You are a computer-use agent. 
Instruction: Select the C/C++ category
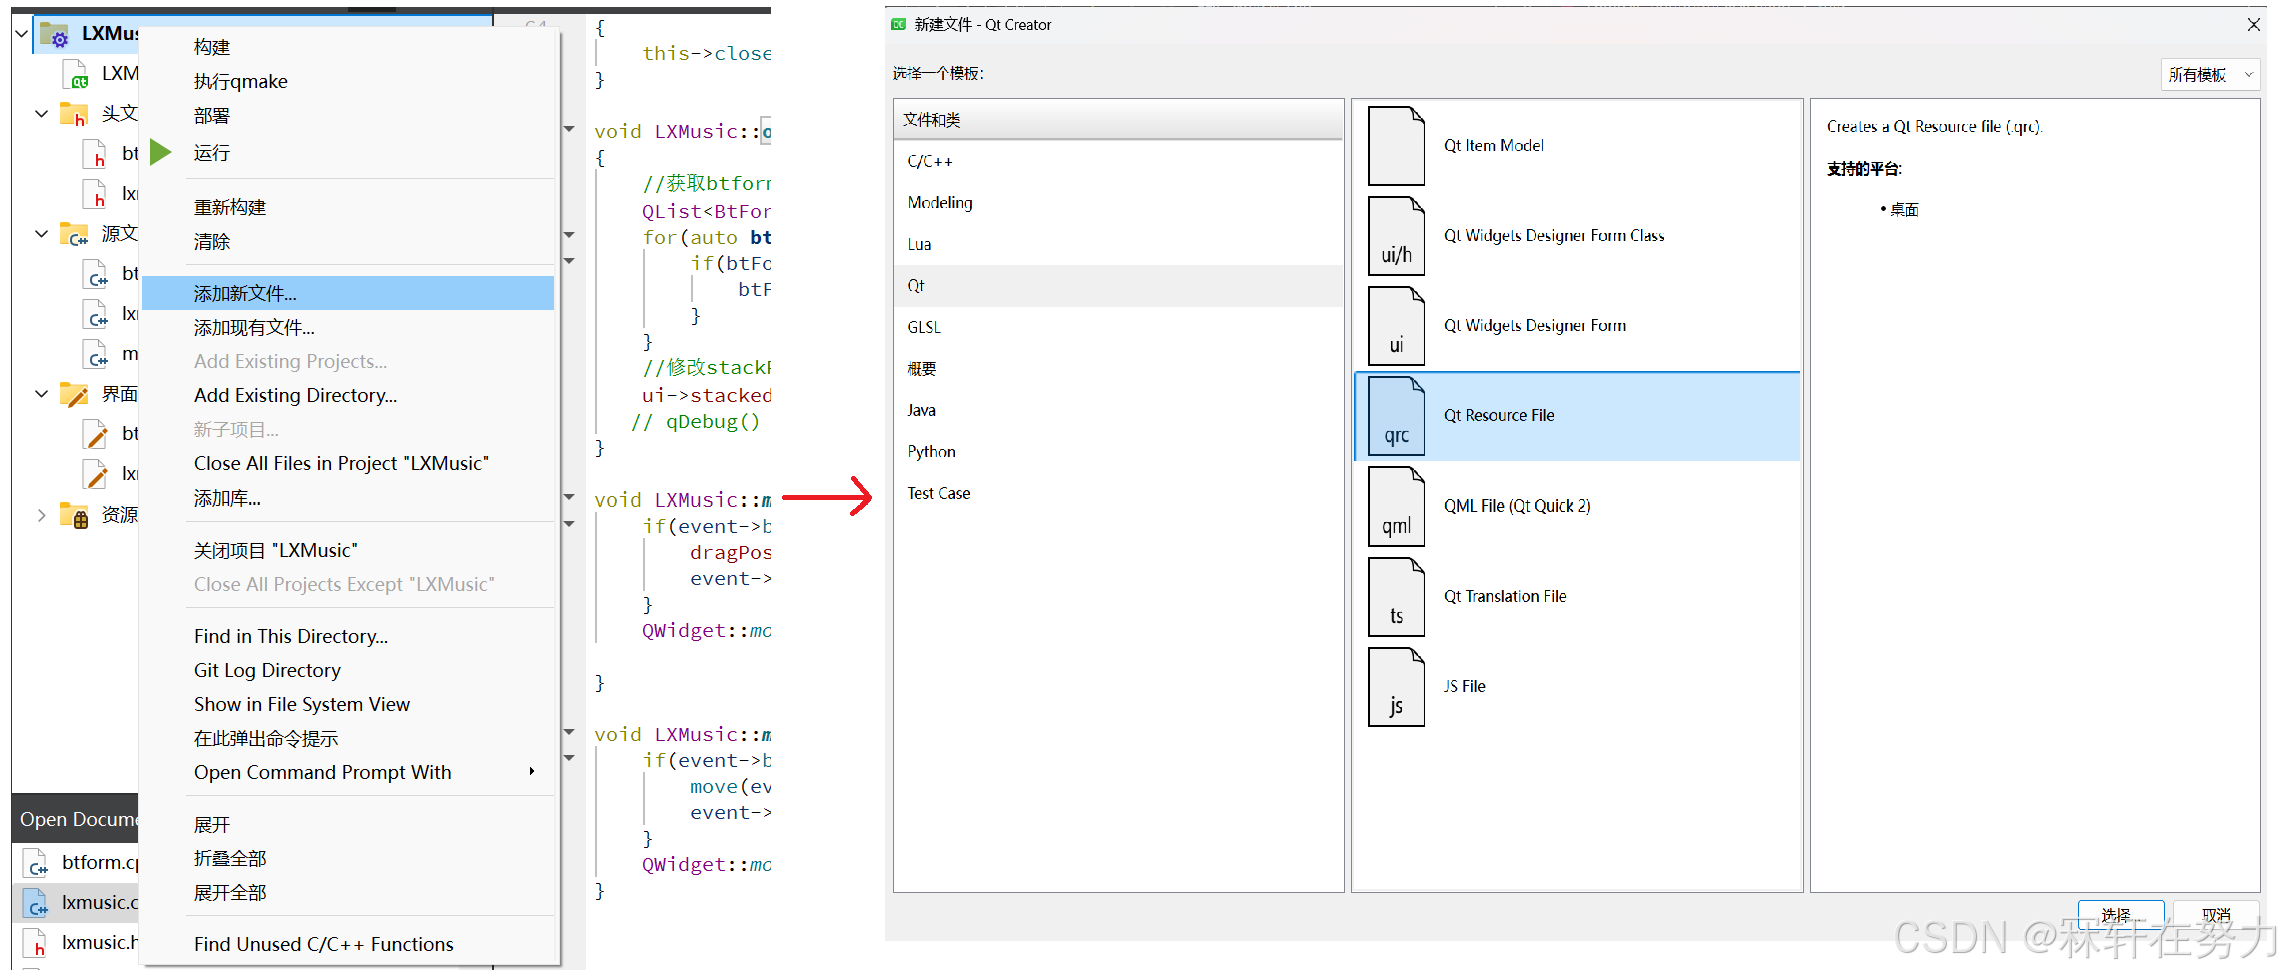(x=1118, y=161)
